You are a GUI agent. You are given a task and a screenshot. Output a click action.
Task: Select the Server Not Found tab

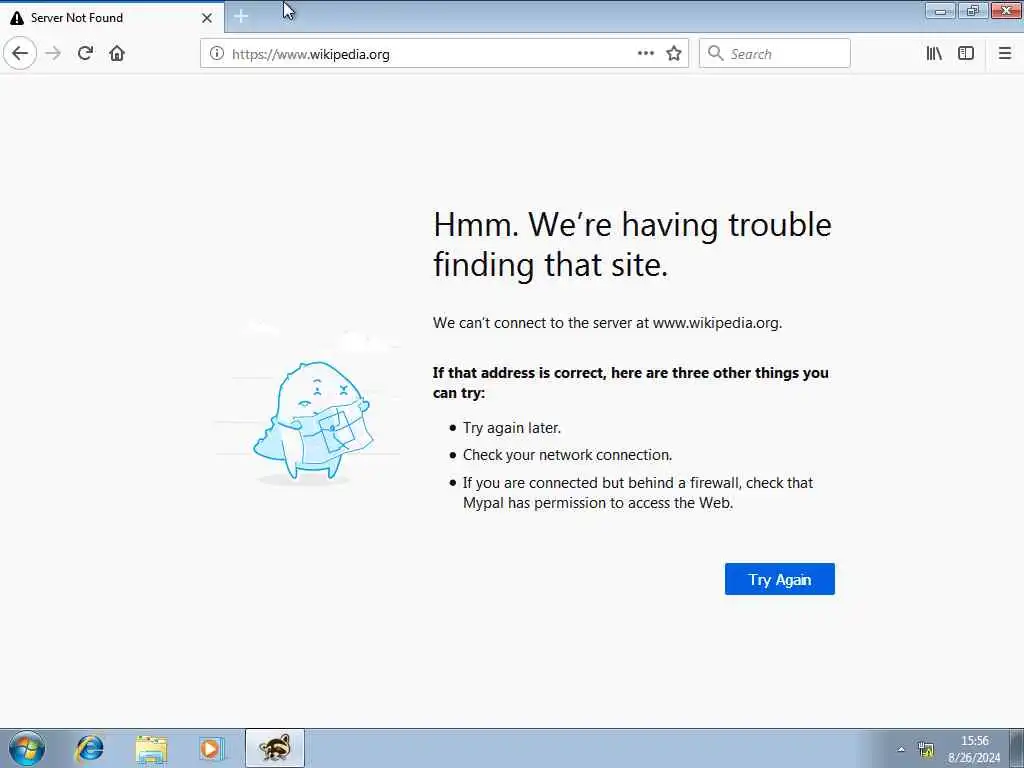[x=112, y=18]
